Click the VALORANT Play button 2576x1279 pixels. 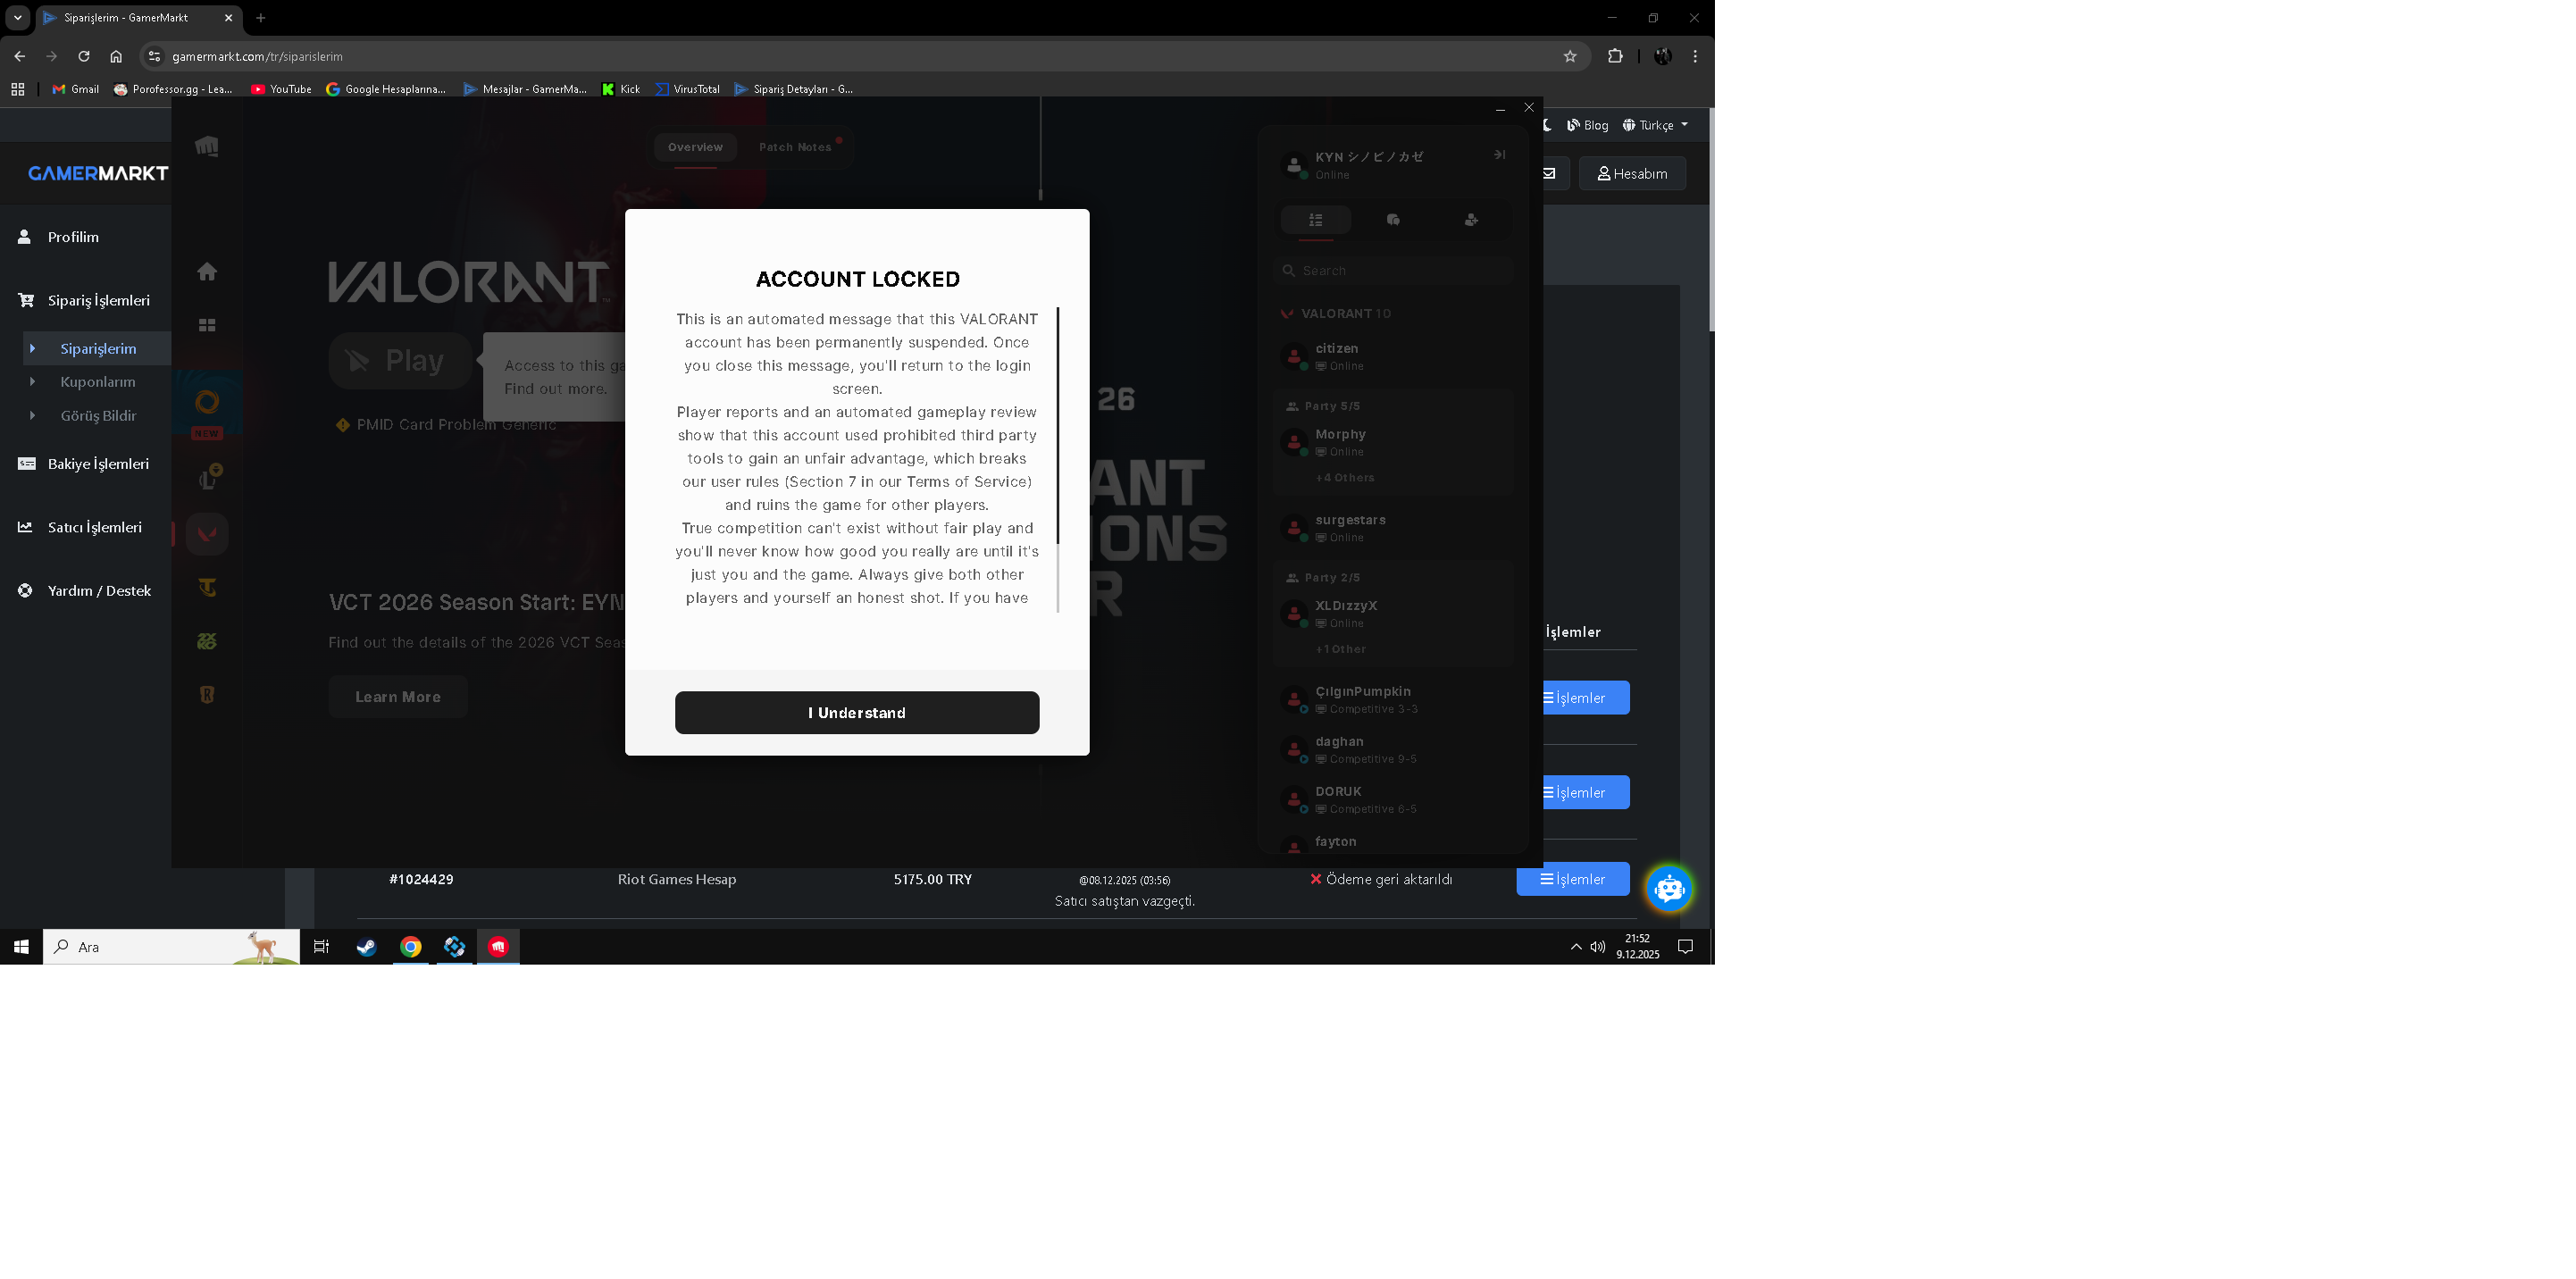(400, 361)
